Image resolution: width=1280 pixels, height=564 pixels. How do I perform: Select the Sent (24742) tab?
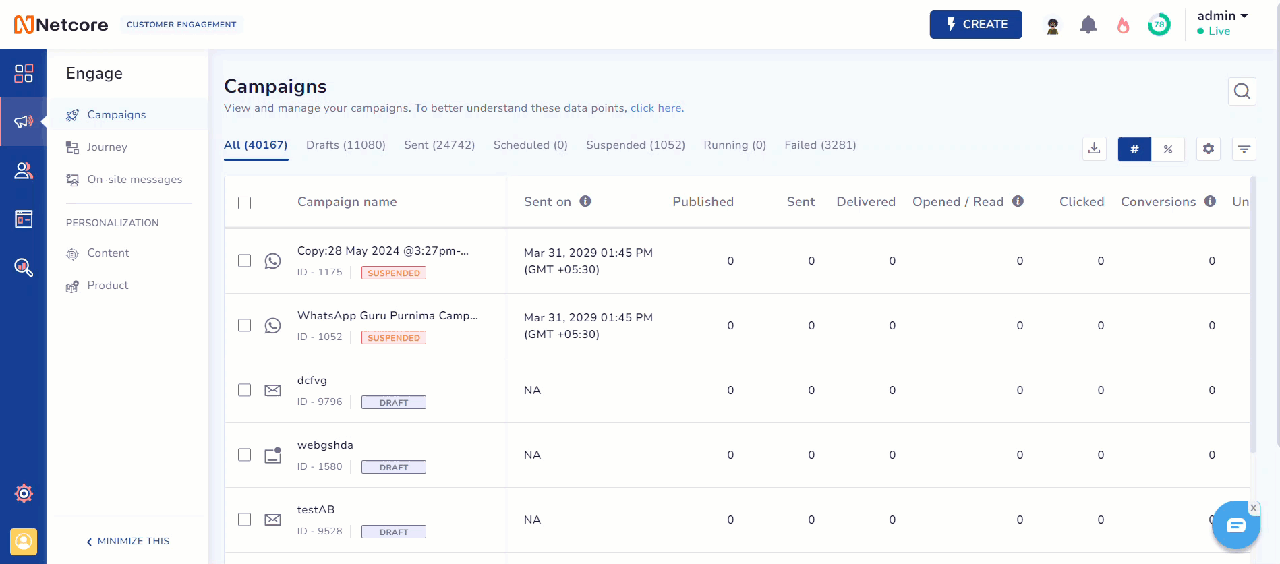[439, 145]
